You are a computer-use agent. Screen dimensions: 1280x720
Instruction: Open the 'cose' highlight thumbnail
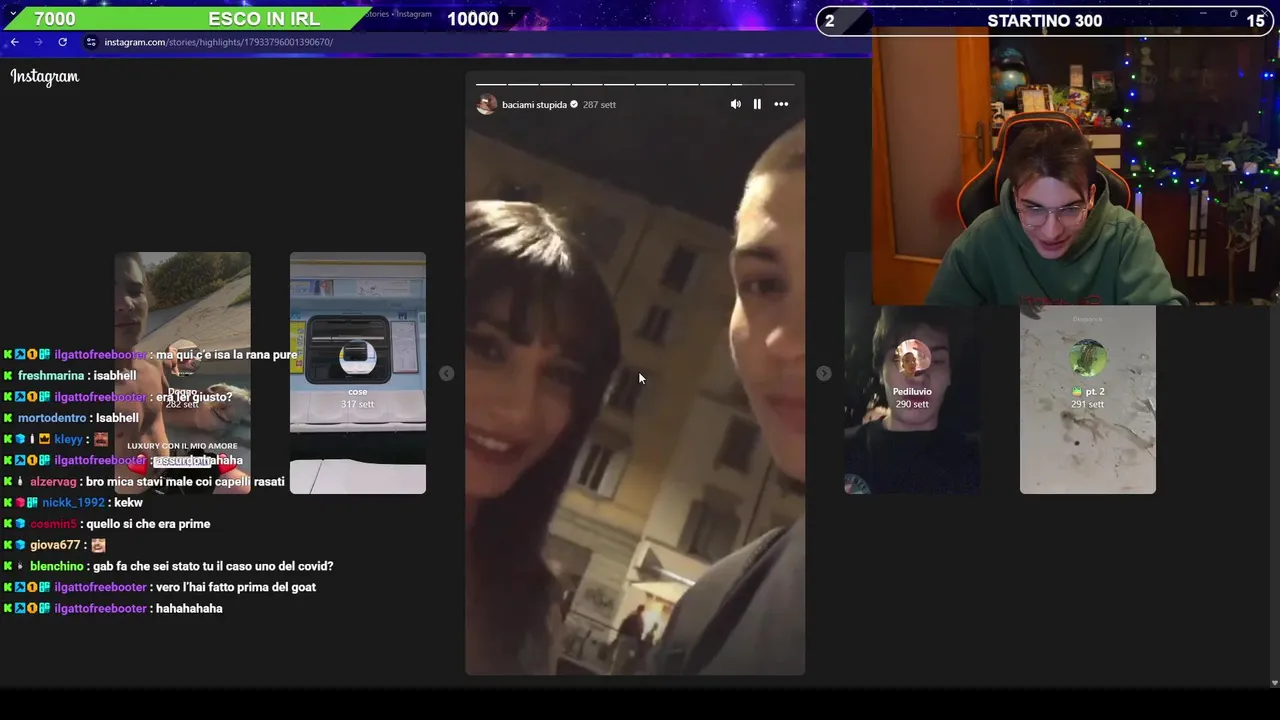[x=358, y=373]
